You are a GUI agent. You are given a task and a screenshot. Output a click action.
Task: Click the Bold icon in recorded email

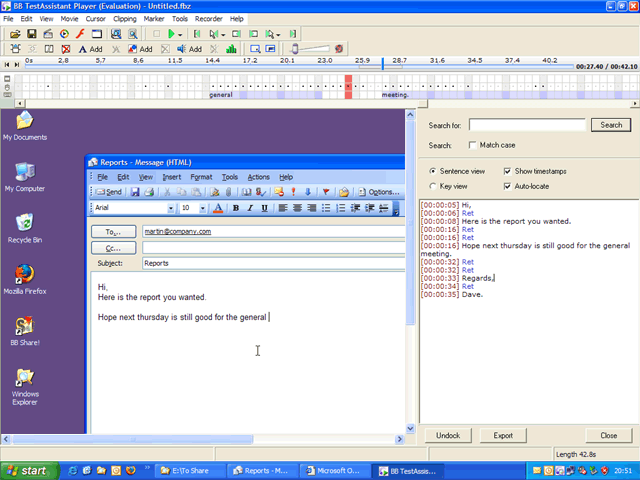coord(236,208)
